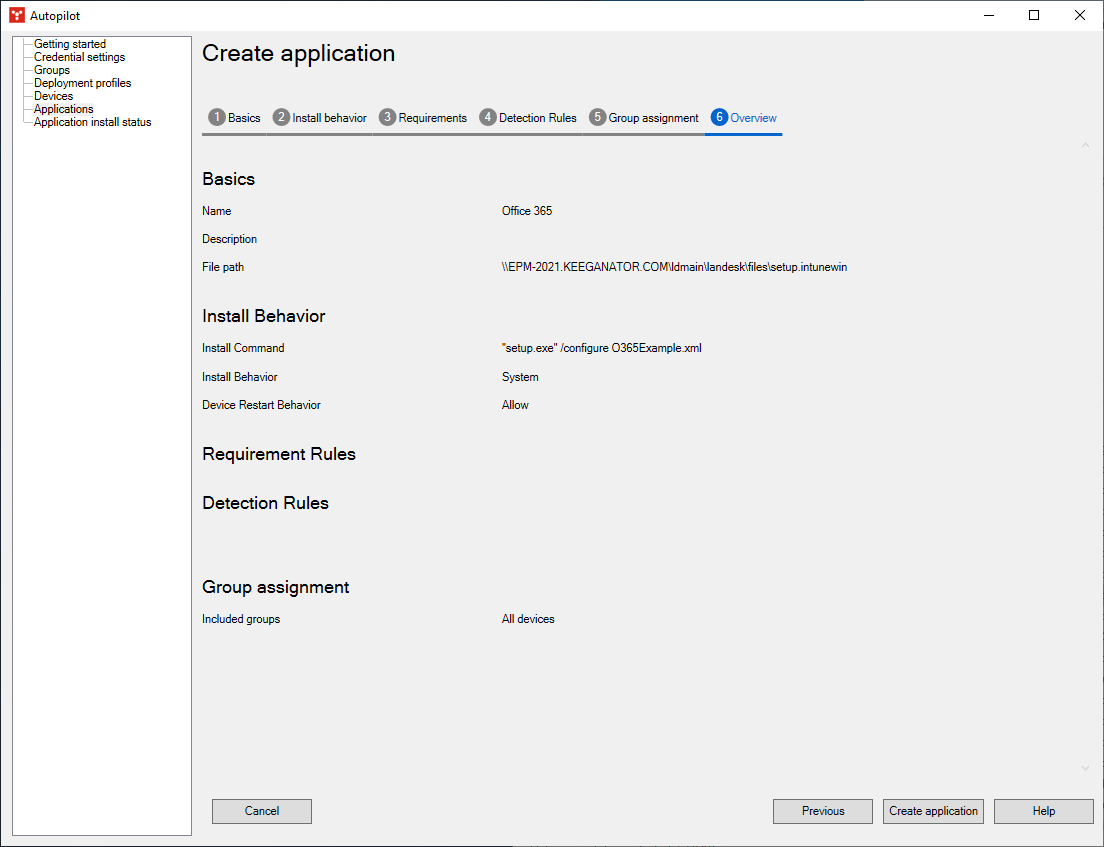Open Deployment profiles from the sidebar

[82, 82]
